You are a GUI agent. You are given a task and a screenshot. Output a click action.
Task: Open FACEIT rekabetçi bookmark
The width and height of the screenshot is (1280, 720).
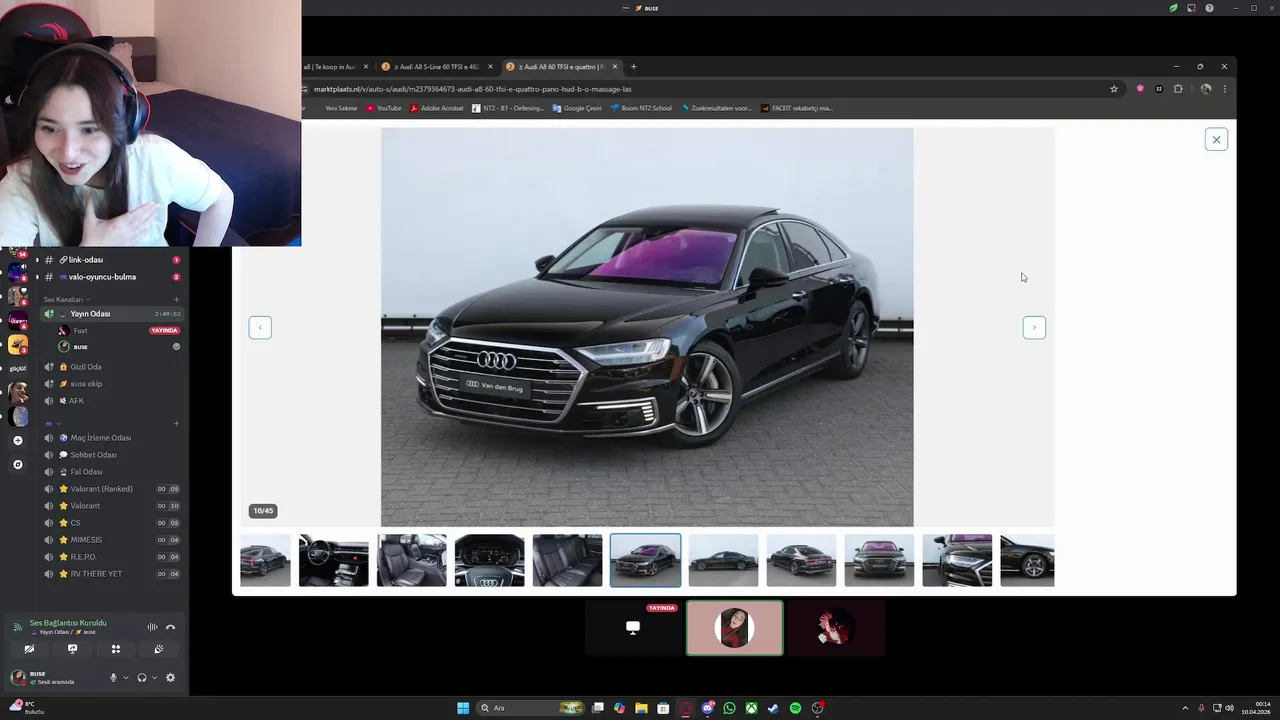(796, 108)
